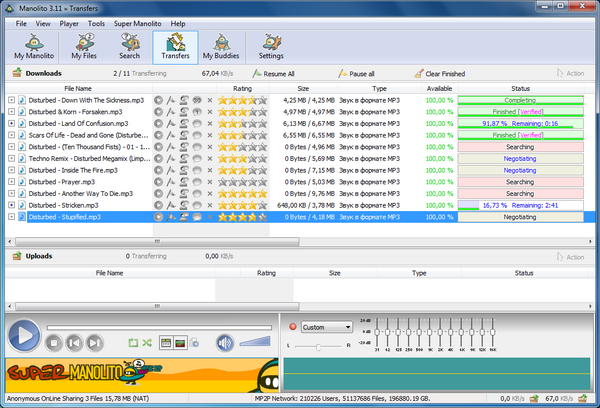Viewport: 600px width, 408px height.
Task: Toggle the equalizer red power button
Action: pos(293,326)
